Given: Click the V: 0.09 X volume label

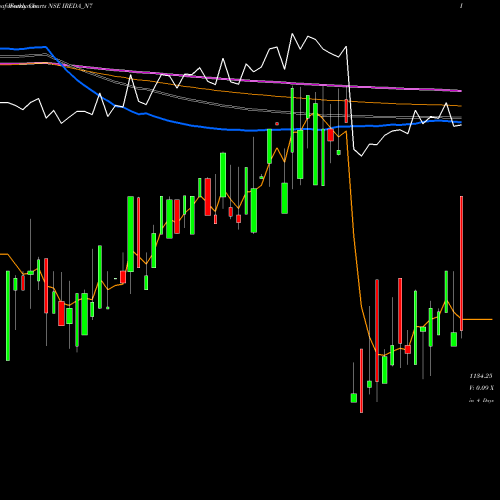Looking at the screenshot, I should [x=482, y=388].
